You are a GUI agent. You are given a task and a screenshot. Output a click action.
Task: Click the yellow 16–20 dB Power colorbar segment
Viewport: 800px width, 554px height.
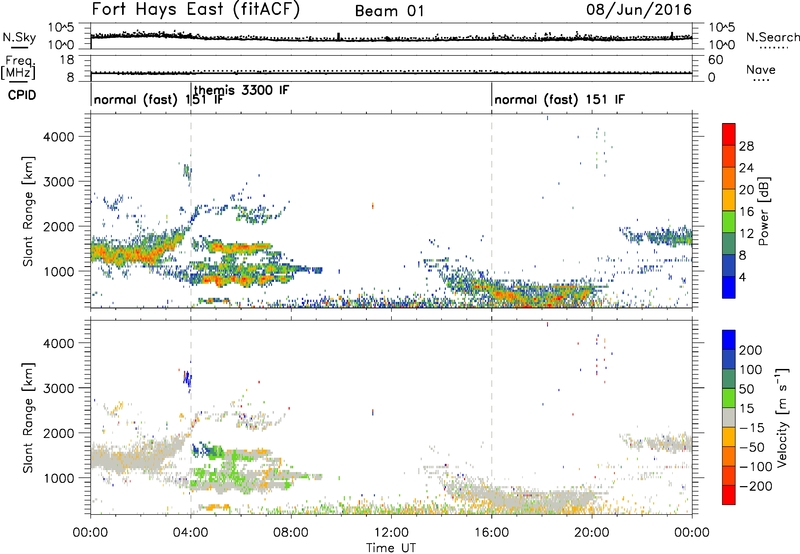(x=729, y=200)
